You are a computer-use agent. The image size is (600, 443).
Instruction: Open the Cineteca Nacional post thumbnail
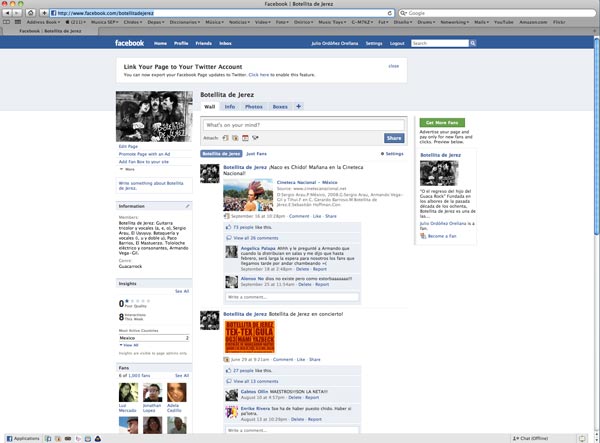point(248,195)
